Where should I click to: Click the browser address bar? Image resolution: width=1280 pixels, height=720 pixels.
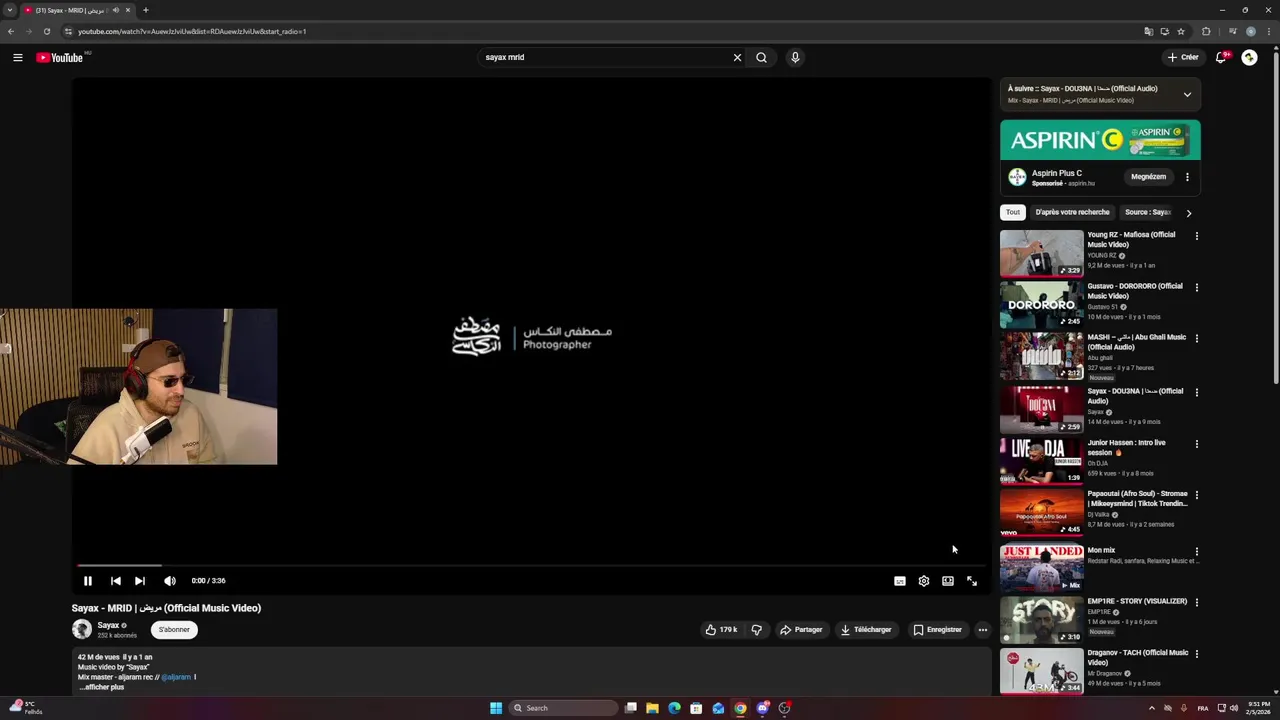600,31
